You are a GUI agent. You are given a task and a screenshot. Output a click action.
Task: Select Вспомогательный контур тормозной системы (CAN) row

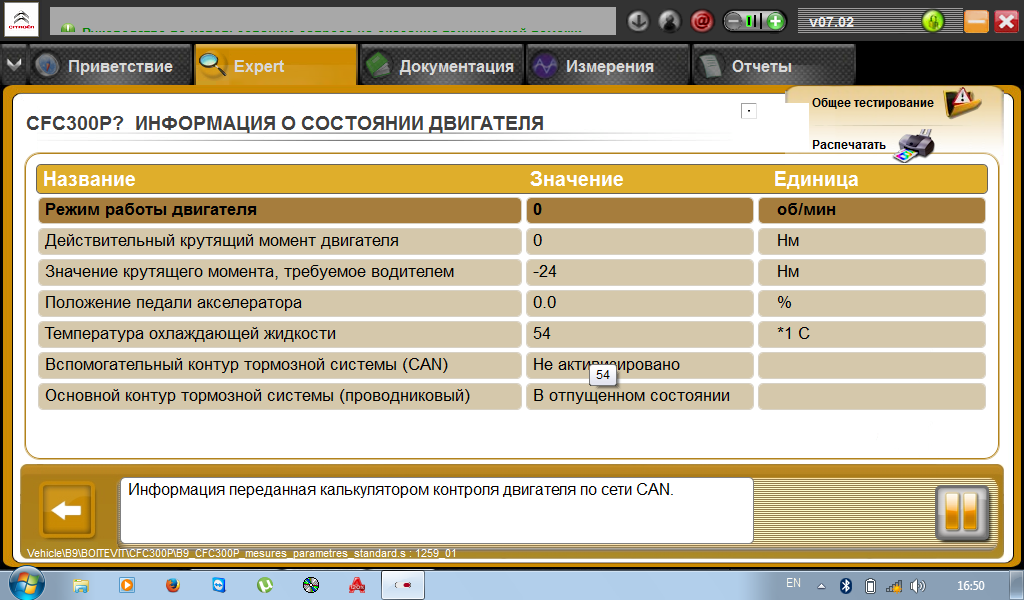280,364
